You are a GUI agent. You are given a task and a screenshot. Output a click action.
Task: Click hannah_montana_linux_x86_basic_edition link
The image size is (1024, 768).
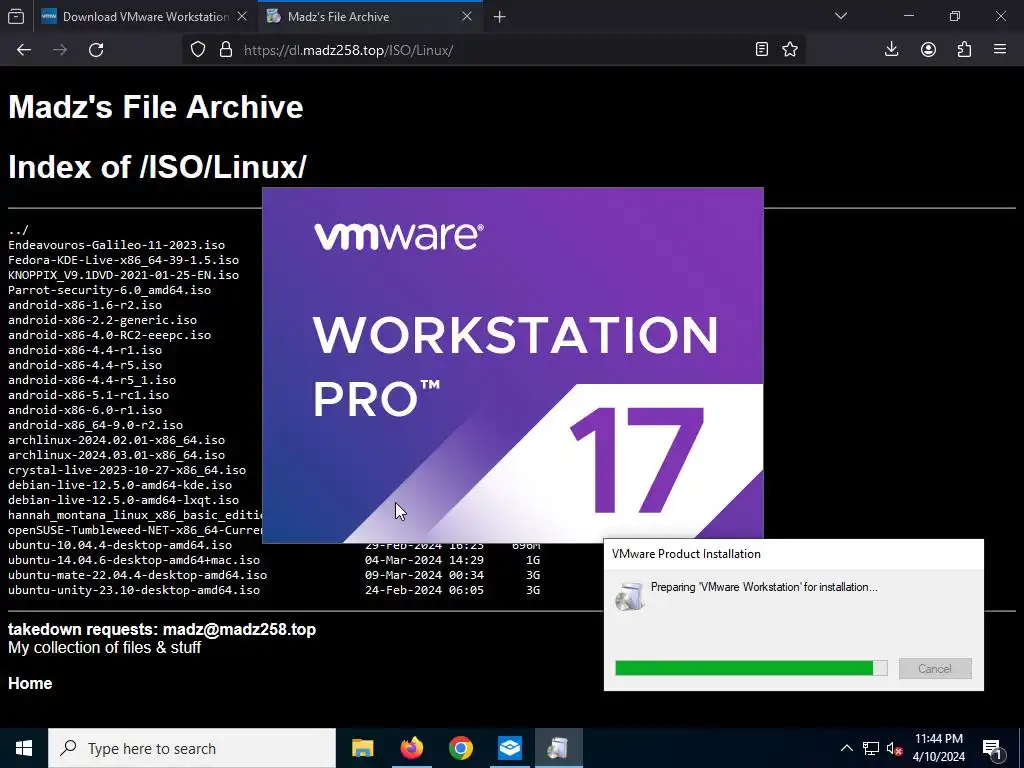click(135, 515)
